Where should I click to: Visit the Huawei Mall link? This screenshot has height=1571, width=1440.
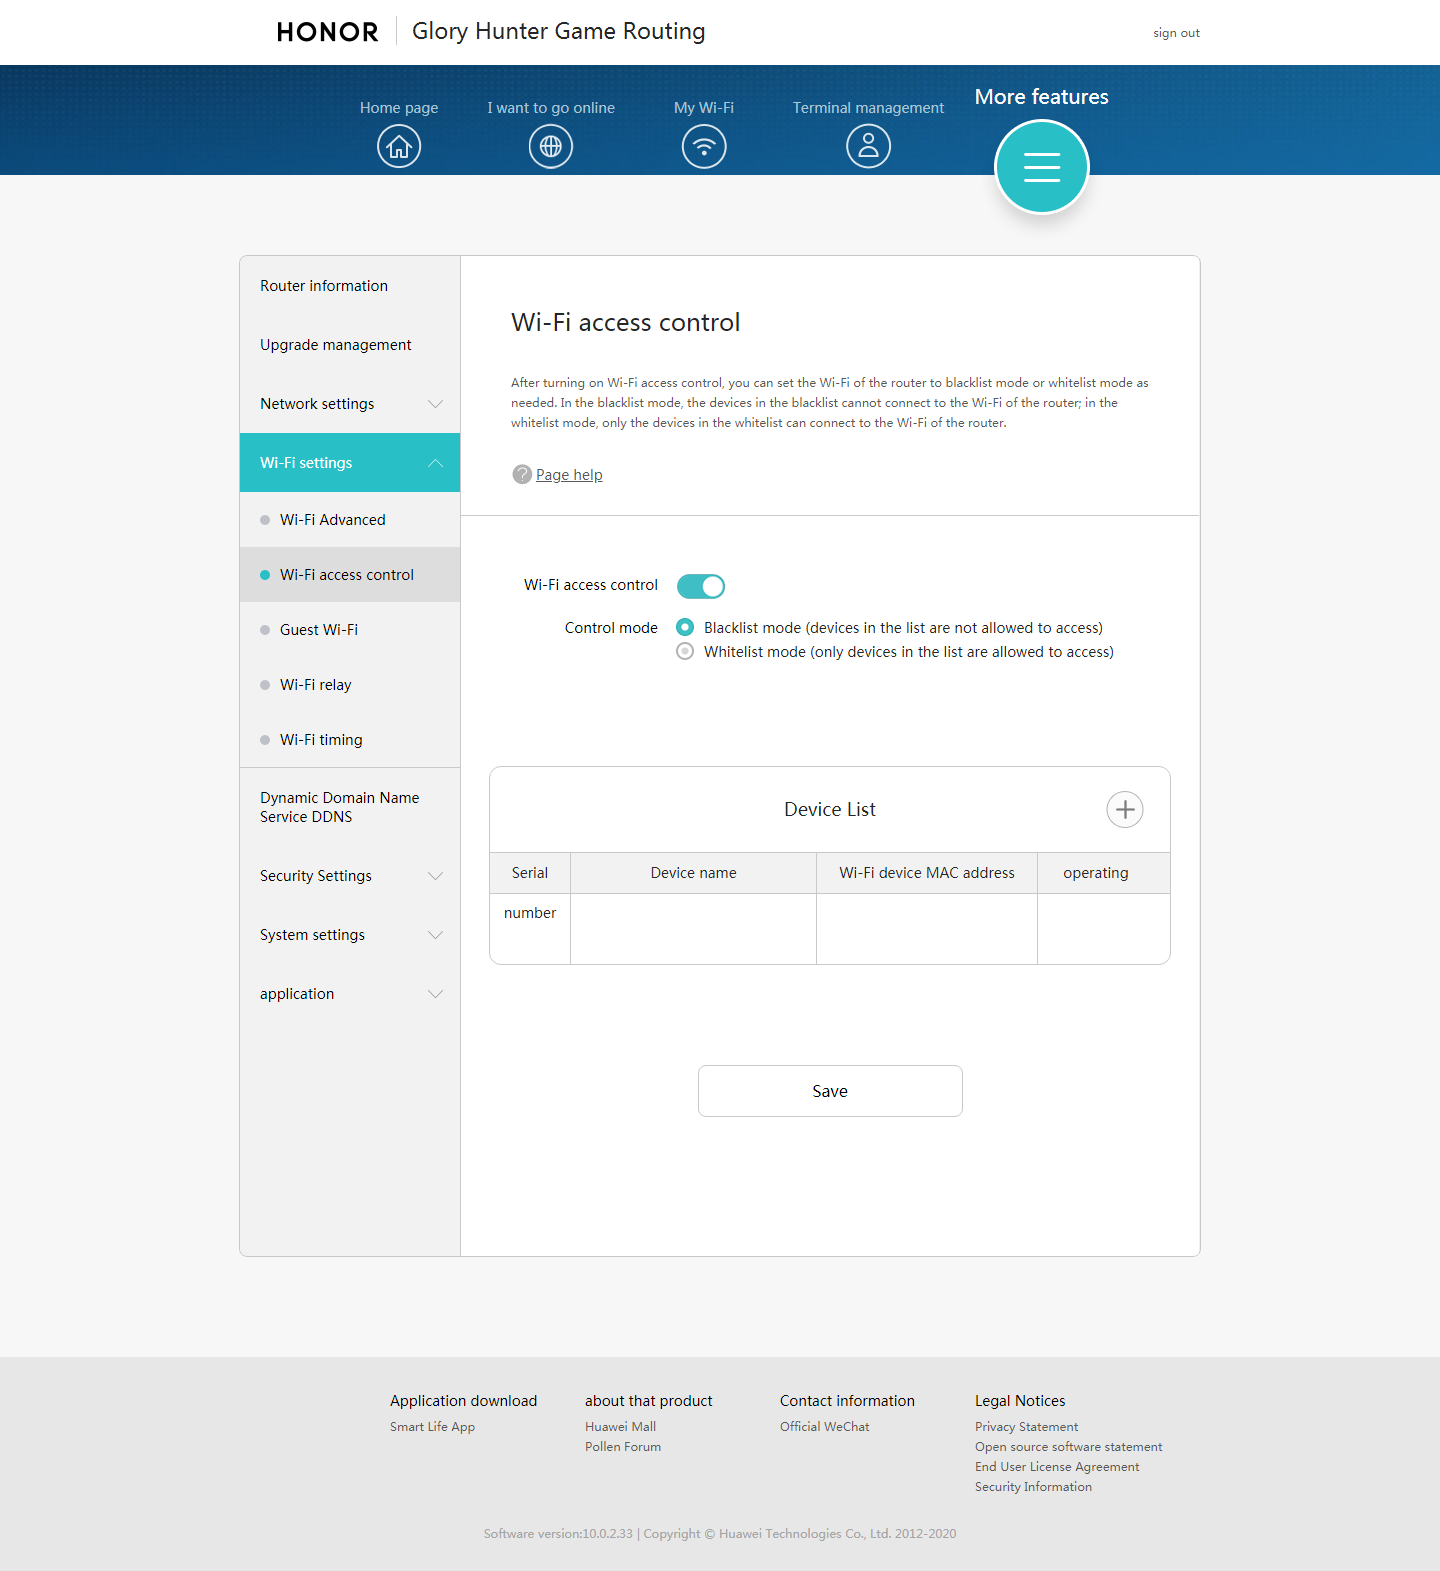pyautogui.click(x=621, y=1427)
